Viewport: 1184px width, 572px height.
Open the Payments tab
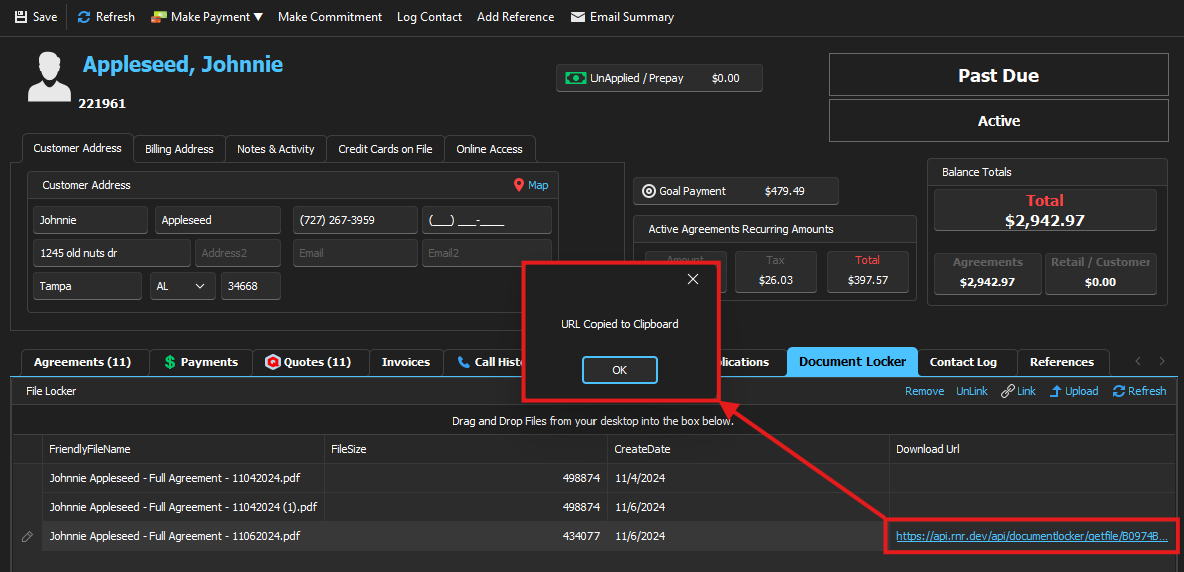point(201,362)
